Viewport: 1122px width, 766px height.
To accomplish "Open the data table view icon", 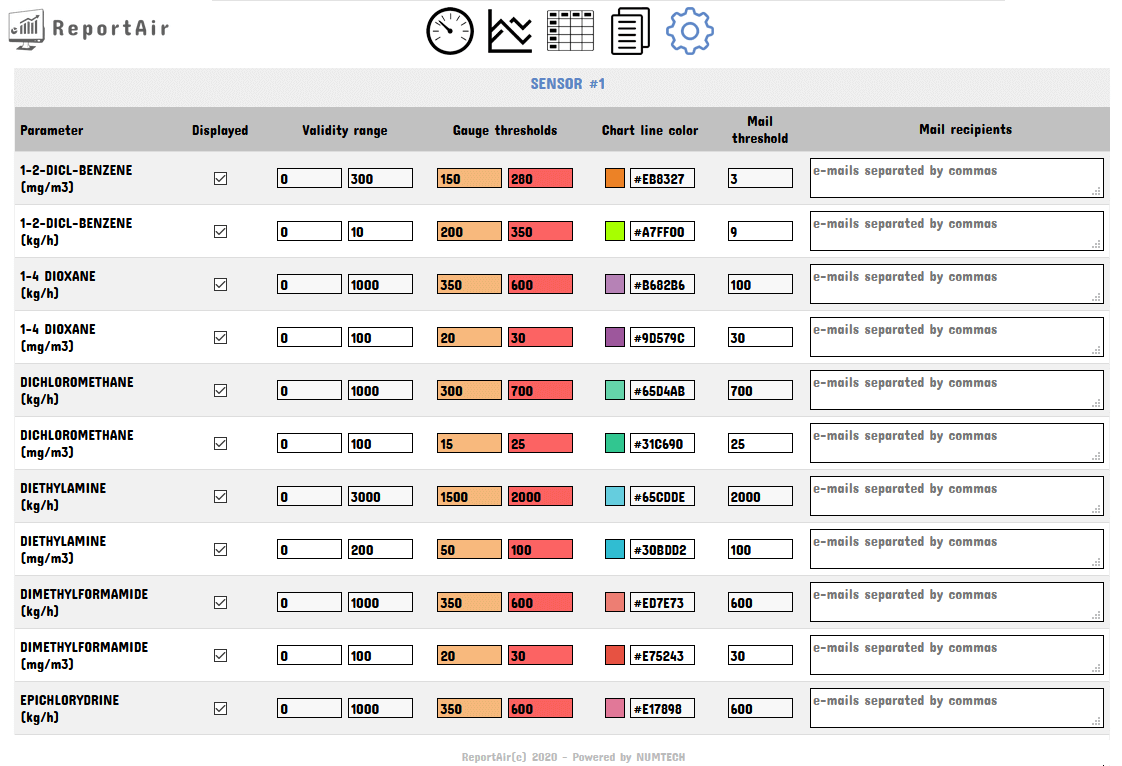I will [x=570, y=31].
